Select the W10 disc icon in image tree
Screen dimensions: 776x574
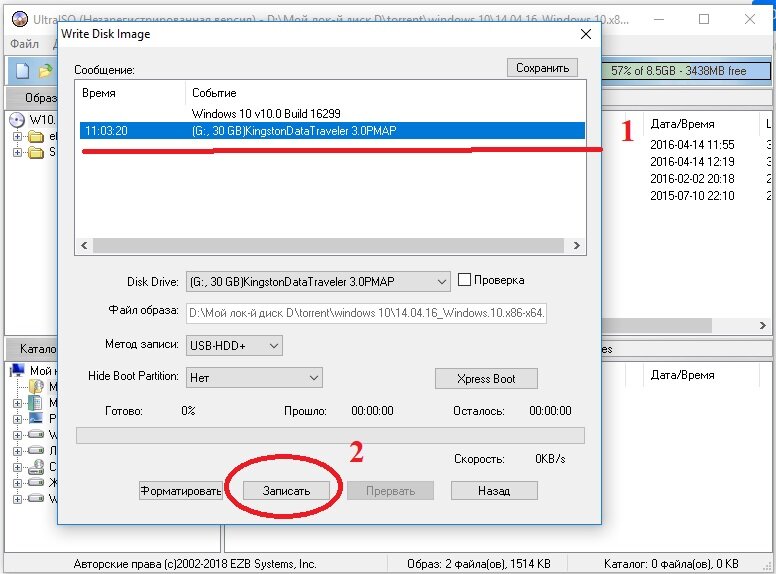click(17, 120)
